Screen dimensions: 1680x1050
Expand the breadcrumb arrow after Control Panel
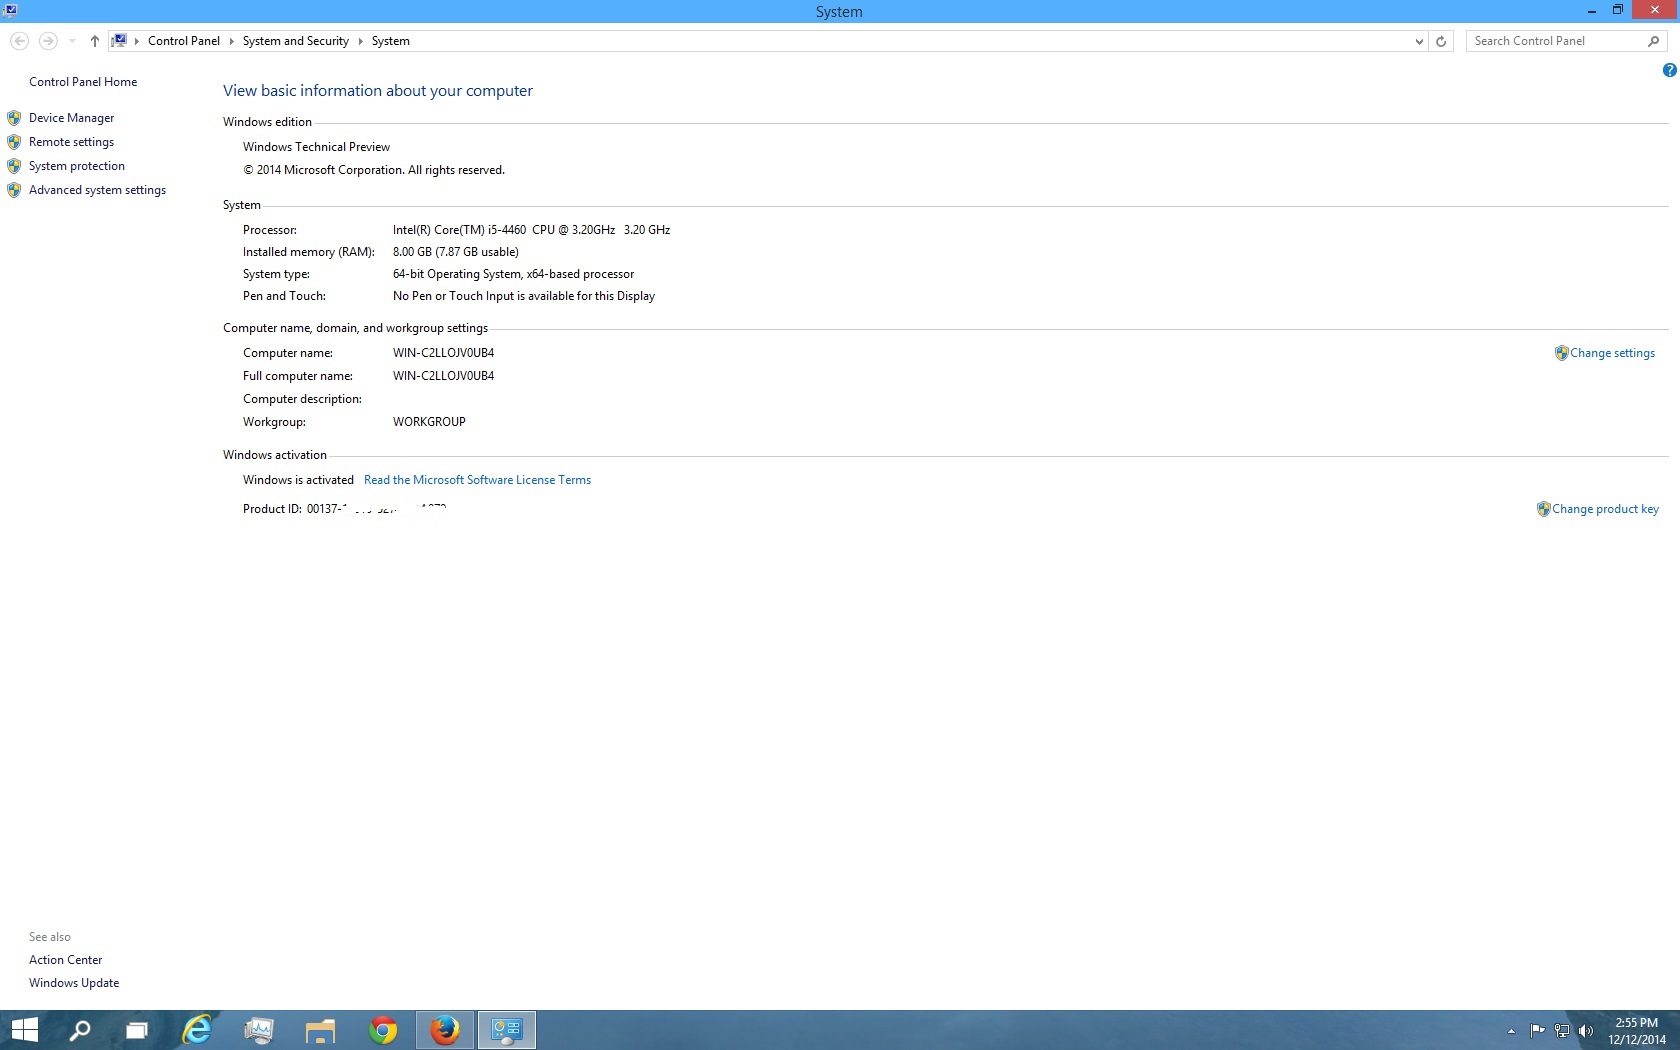(x=231, y=41)
